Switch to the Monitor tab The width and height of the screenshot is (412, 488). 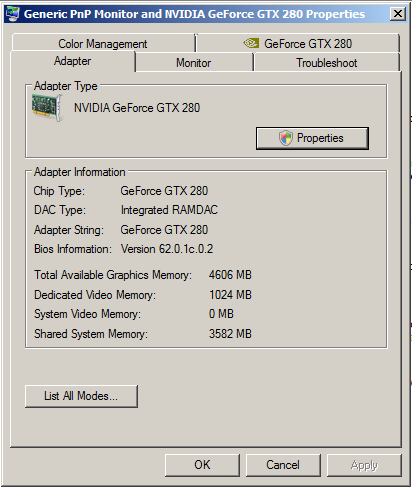click(194, 63)
